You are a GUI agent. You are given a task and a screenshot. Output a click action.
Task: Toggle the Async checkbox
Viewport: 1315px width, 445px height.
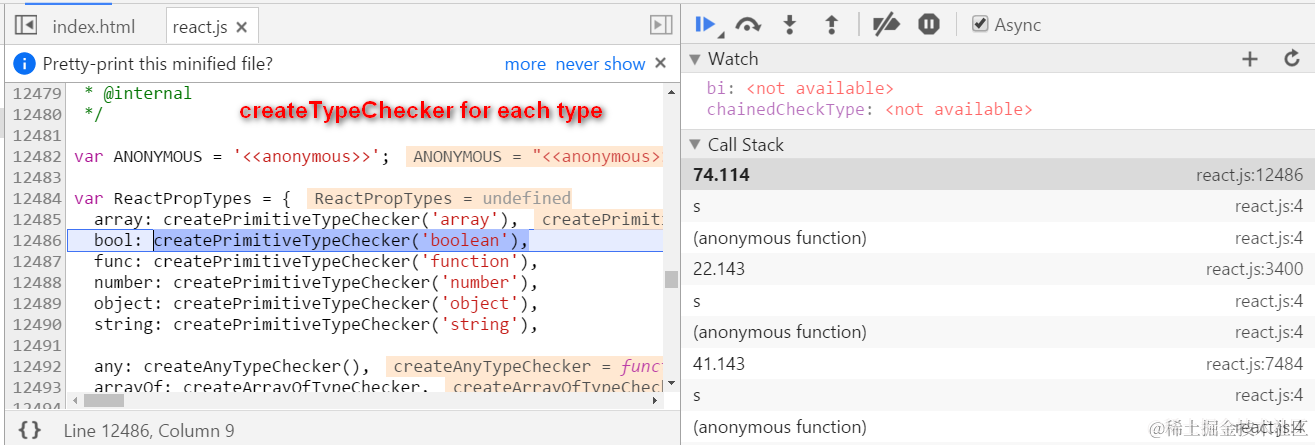(980, 25)
